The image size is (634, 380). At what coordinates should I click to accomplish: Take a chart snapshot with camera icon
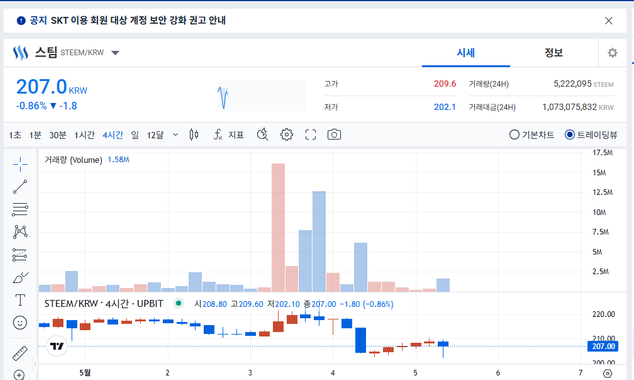point(334,135)
